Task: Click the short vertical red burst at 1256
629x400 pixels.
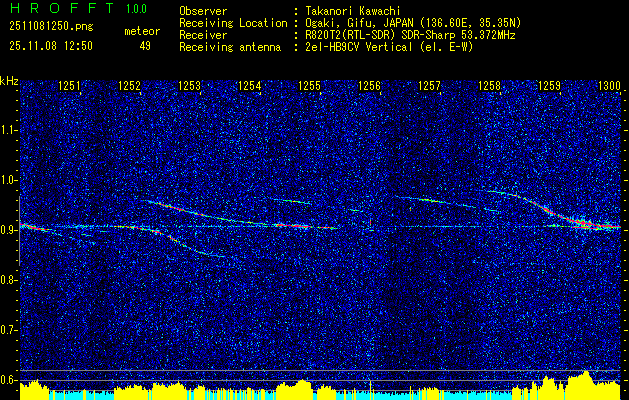Action: tap(371, 223)
